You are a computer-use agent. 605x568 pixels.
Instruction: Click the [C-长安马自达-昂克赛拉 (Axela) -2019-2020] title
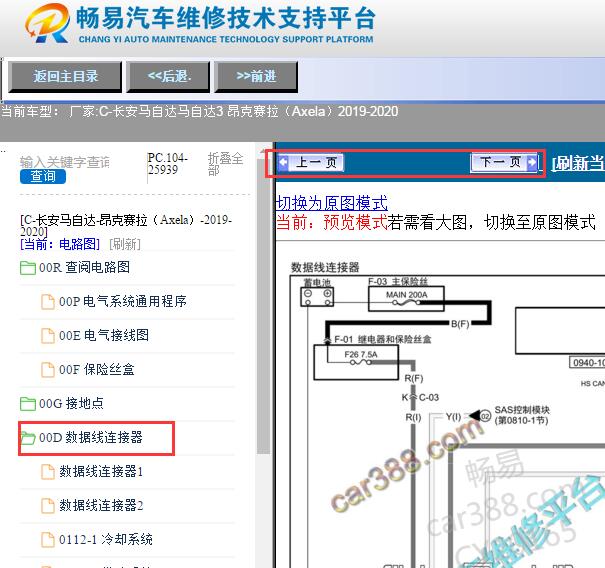[126, 225]
